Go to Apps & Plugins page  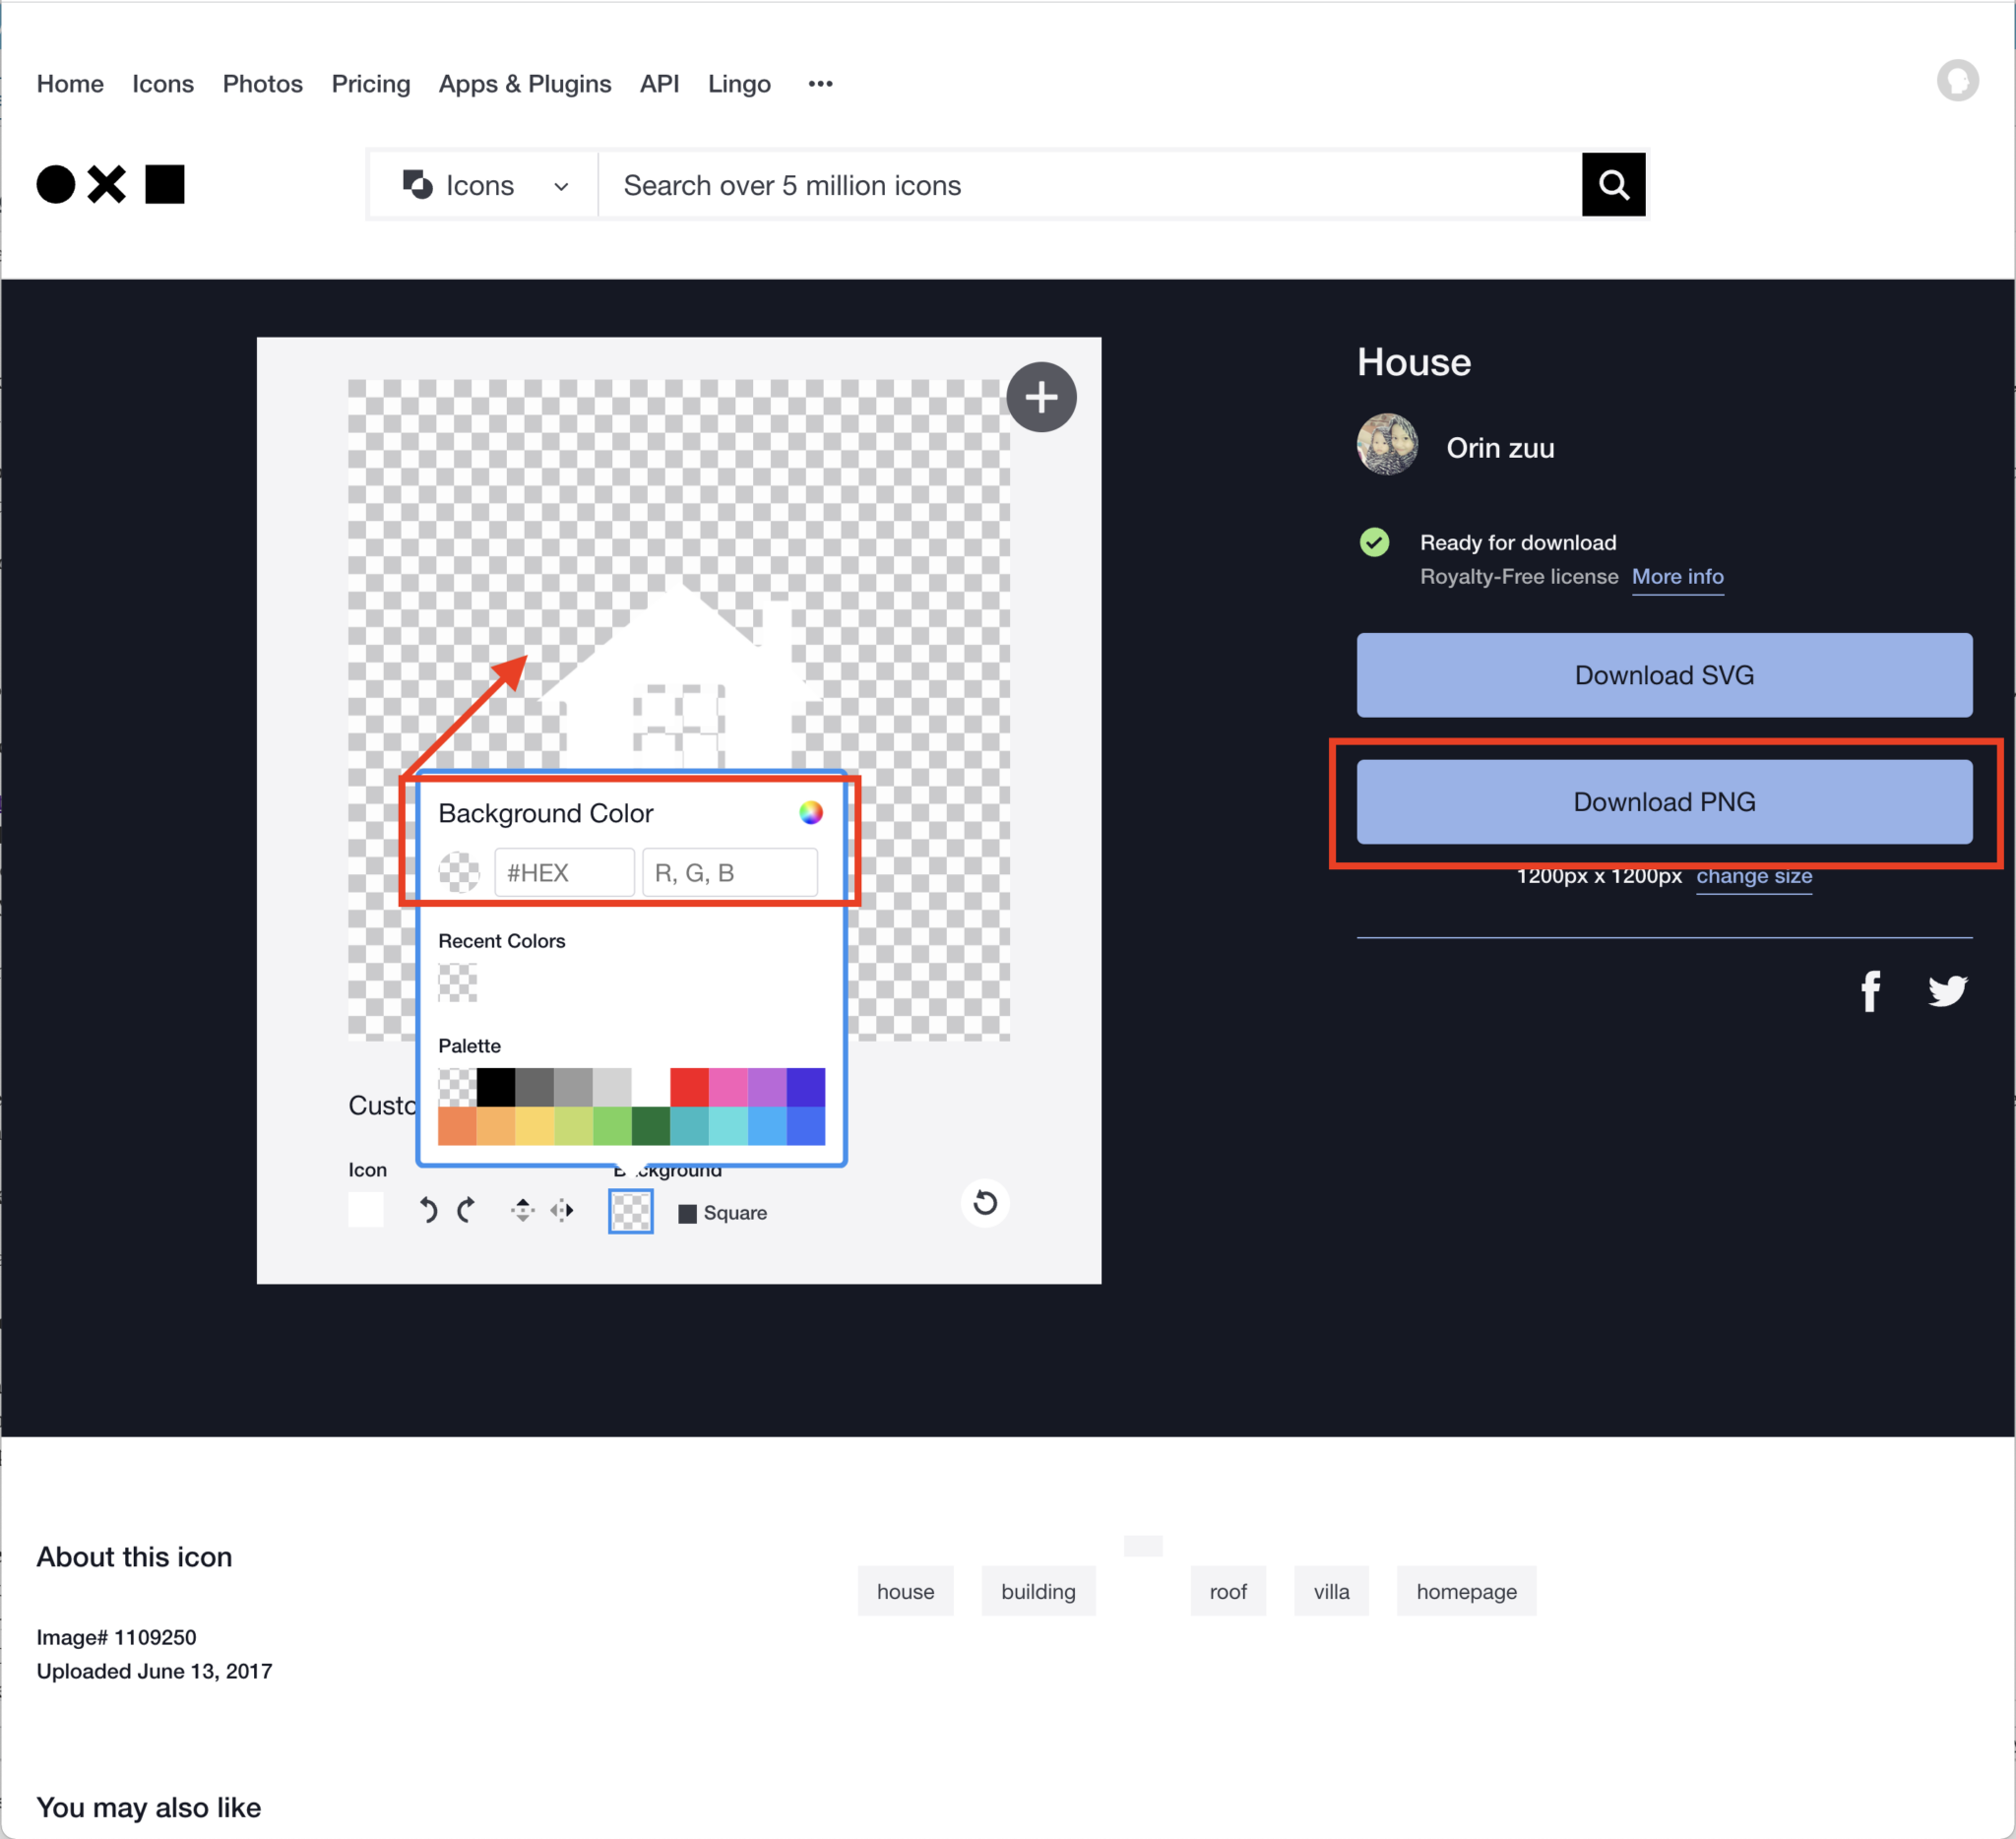[524, 84]
